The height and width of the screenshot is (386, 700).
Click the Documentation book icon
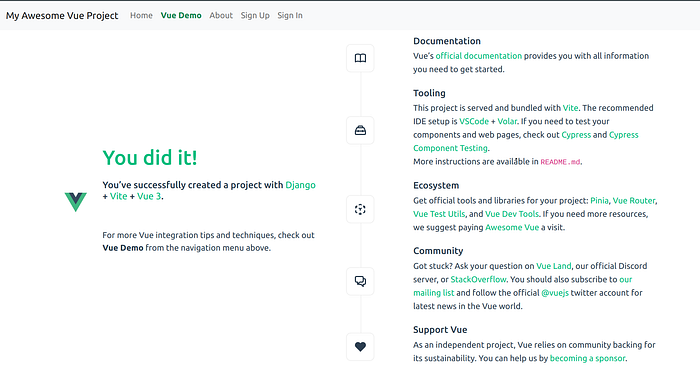[360, 58]
